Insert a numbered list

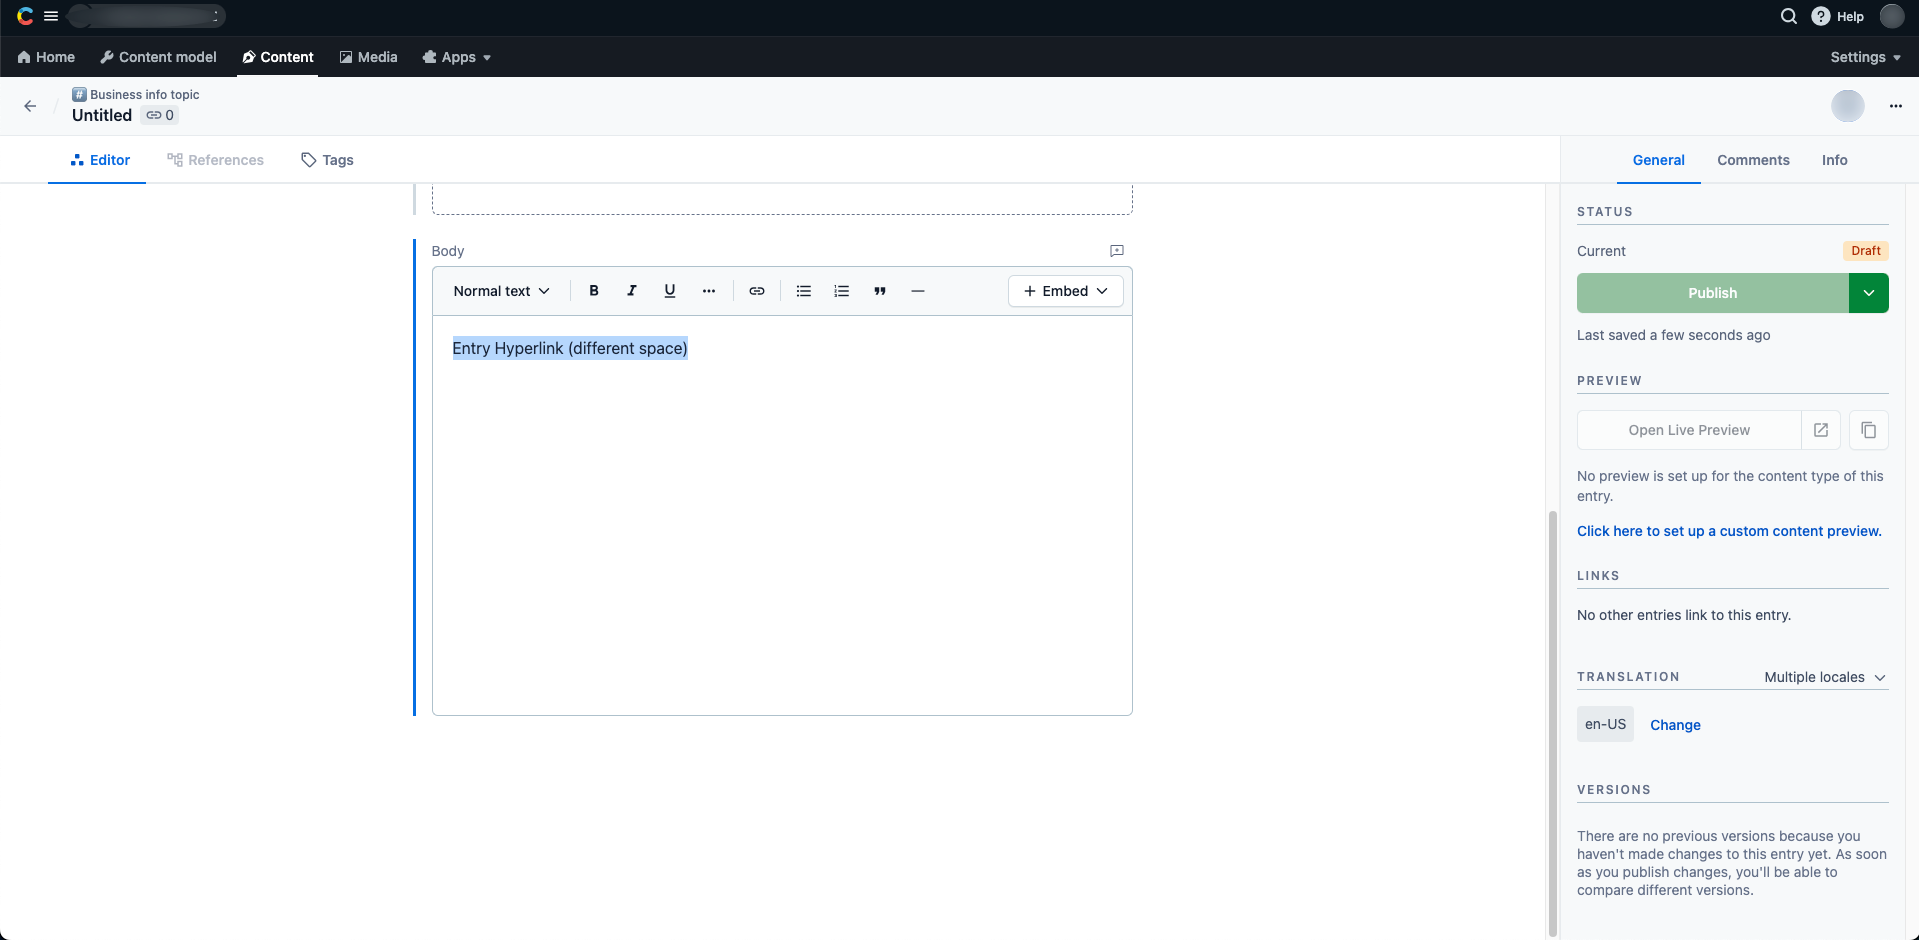(x=842, y=291)
